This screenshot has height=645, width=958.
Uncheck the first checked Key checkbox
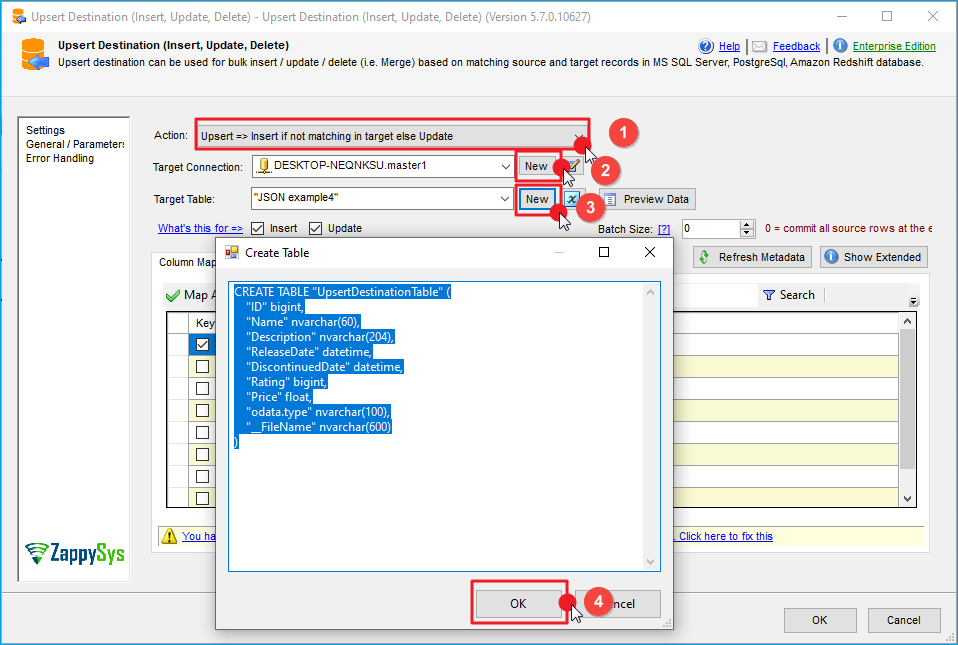(x=202, y=344)
